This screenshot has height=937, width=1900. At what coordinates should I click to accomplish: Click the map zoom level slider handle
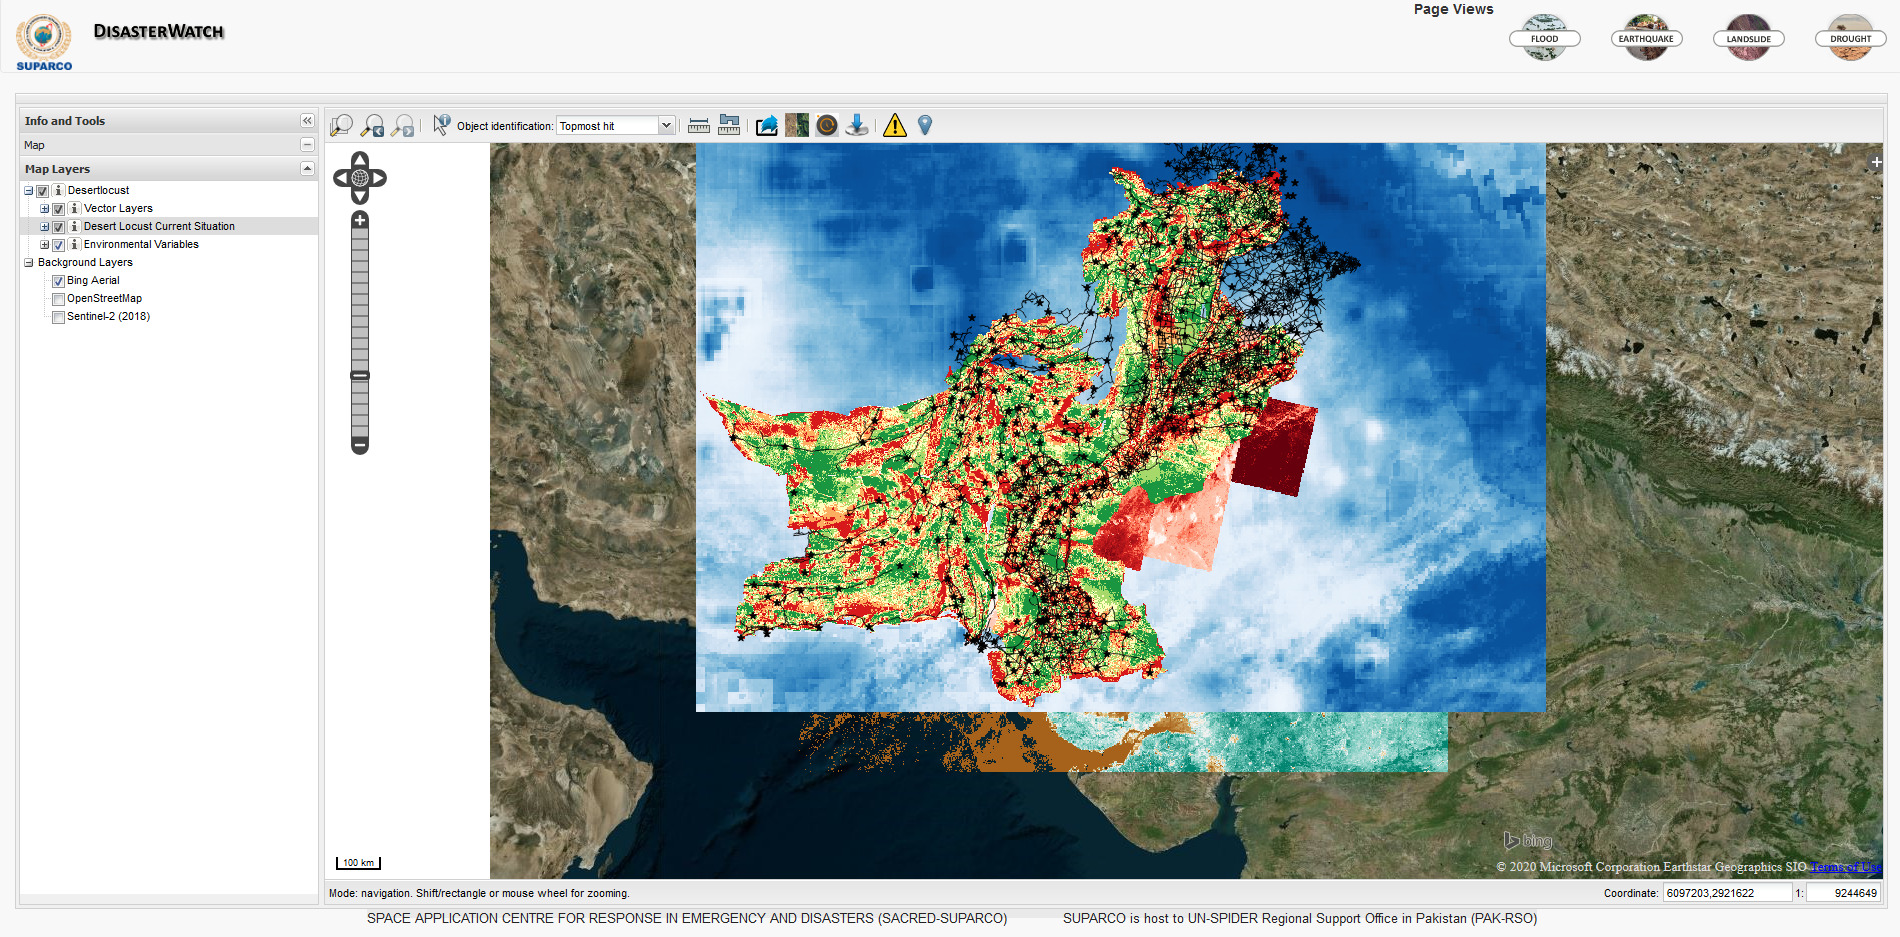(x=360, y=376)
